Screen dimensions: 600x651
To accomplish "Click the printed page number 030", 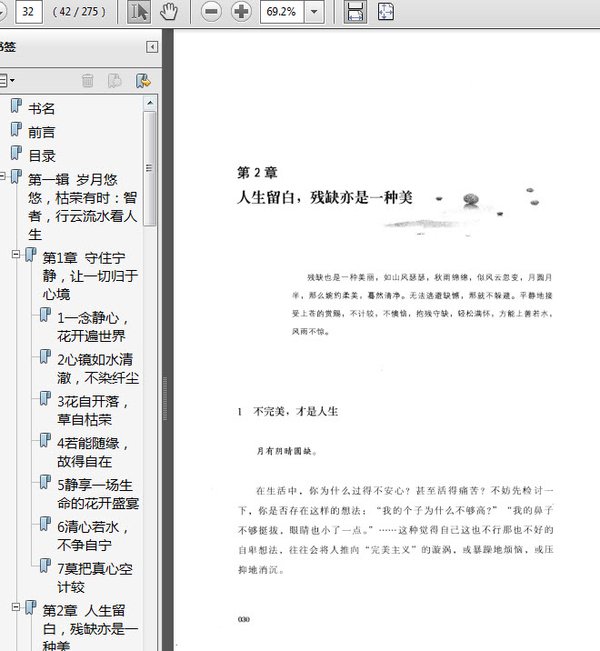I will pyautogui.click(x=244, y=619).
